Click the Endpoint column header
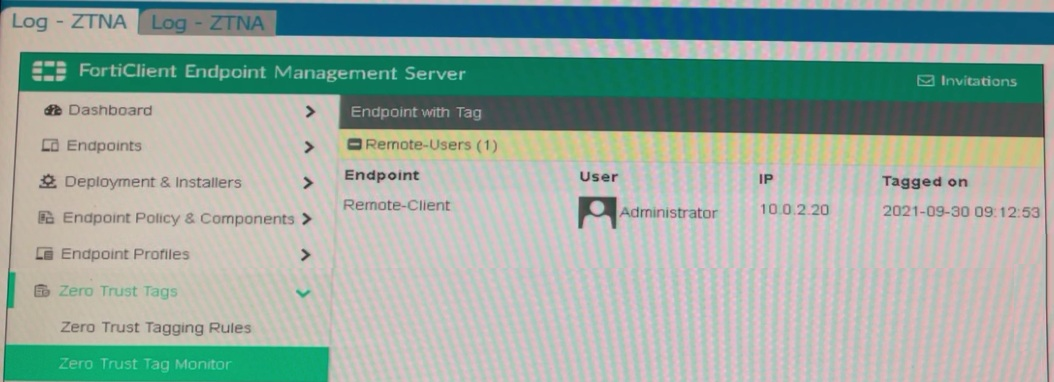Viewport: 1054px width, 382px height. pos(381,176)
